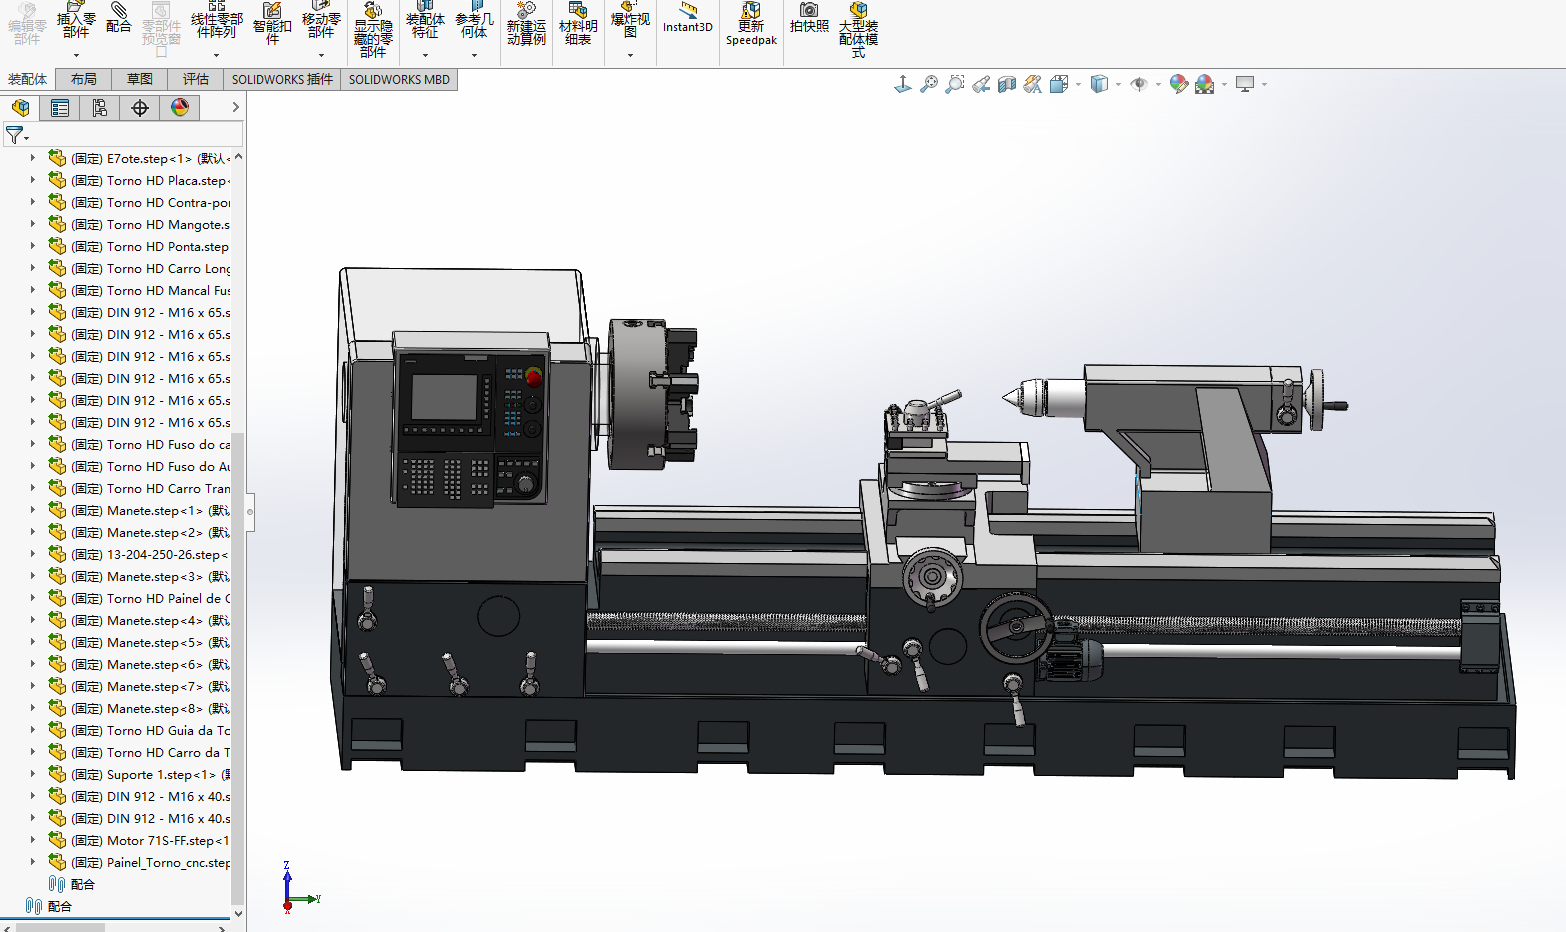Click the Zoom to Area icon

tap(955, 85)
